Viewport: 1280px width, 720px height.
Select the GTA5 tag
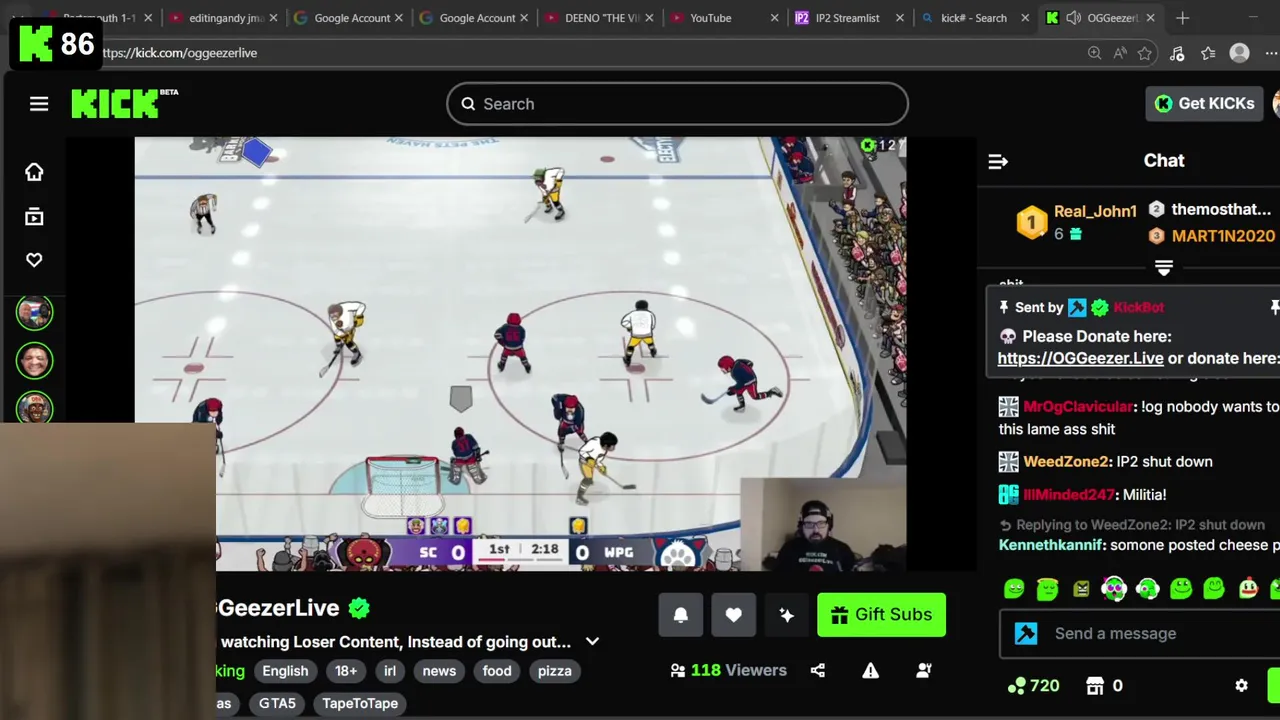pyautogui.click(x=277, y=703)
